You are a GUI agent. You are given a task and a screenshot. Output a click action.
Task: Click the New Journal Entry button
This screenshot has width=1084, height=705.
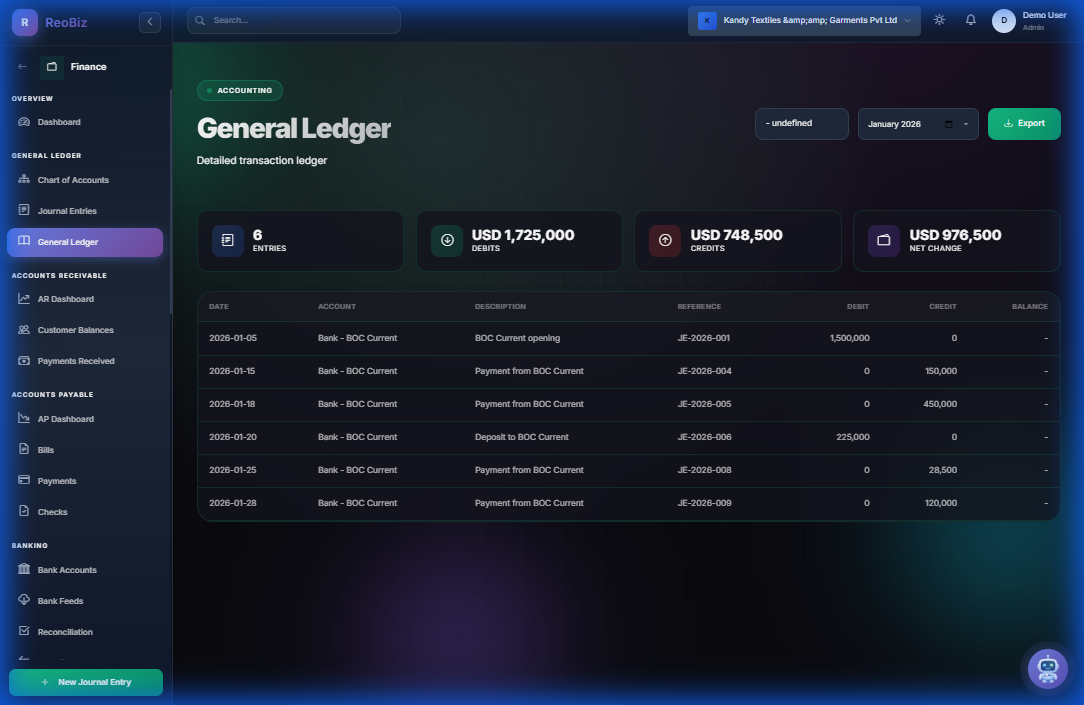[x=85, y=682]
